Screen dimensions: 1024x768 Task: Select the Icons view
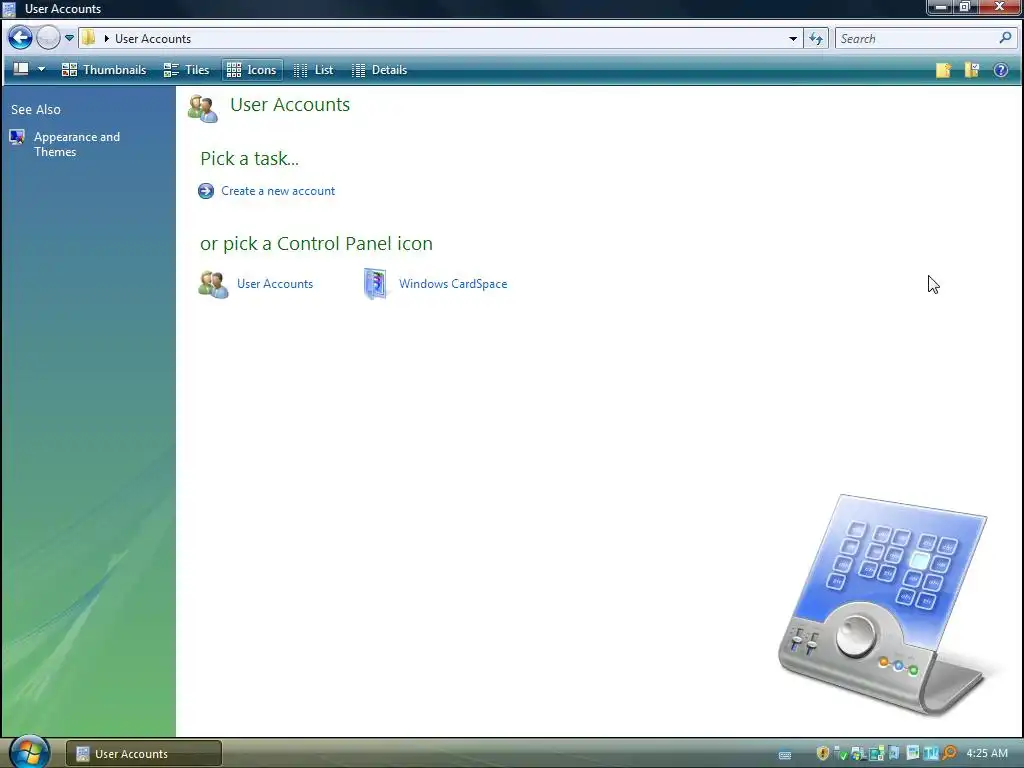click(252, 70)
